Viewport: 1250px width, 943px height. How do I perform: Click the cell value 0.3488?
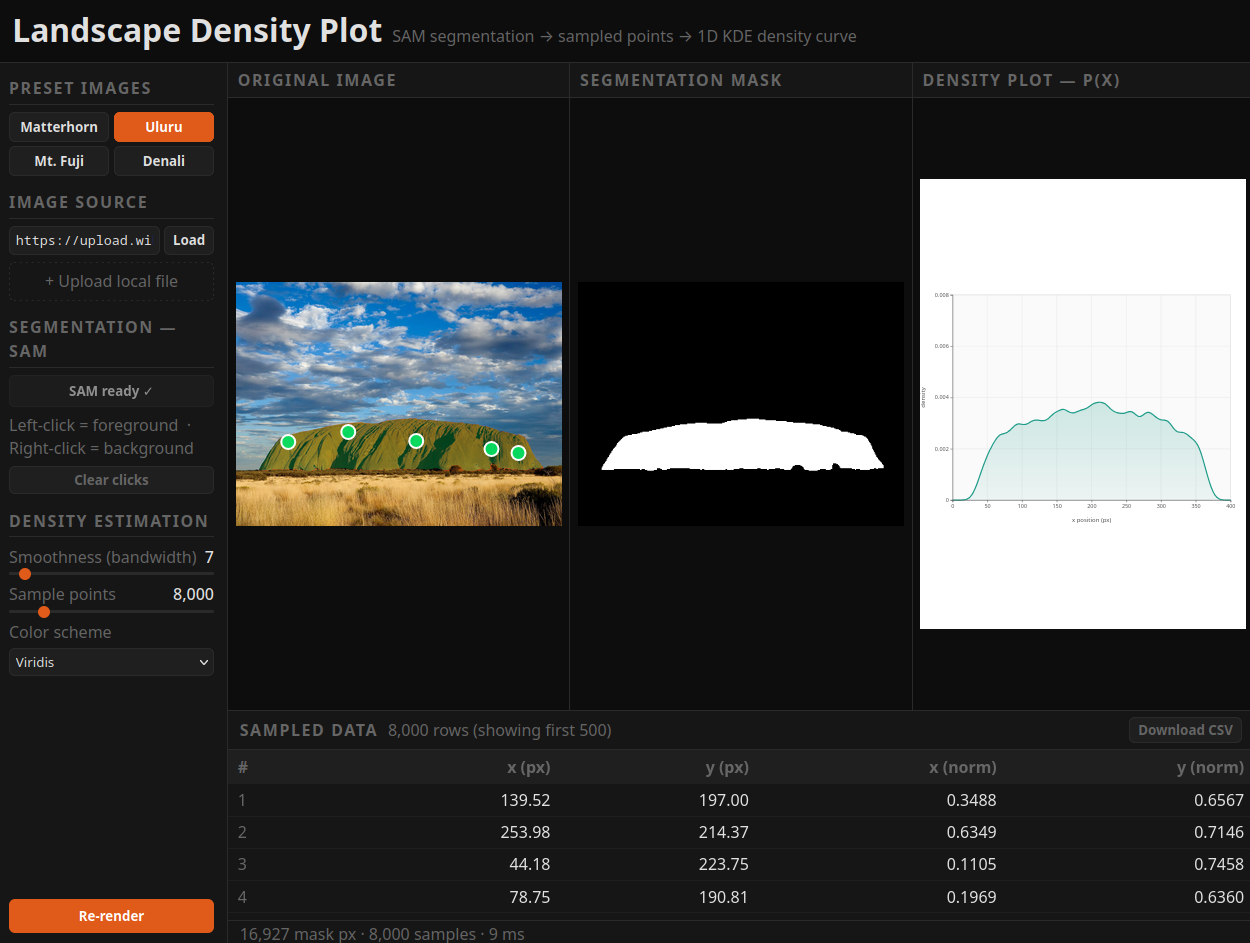[x=971, y=800]
